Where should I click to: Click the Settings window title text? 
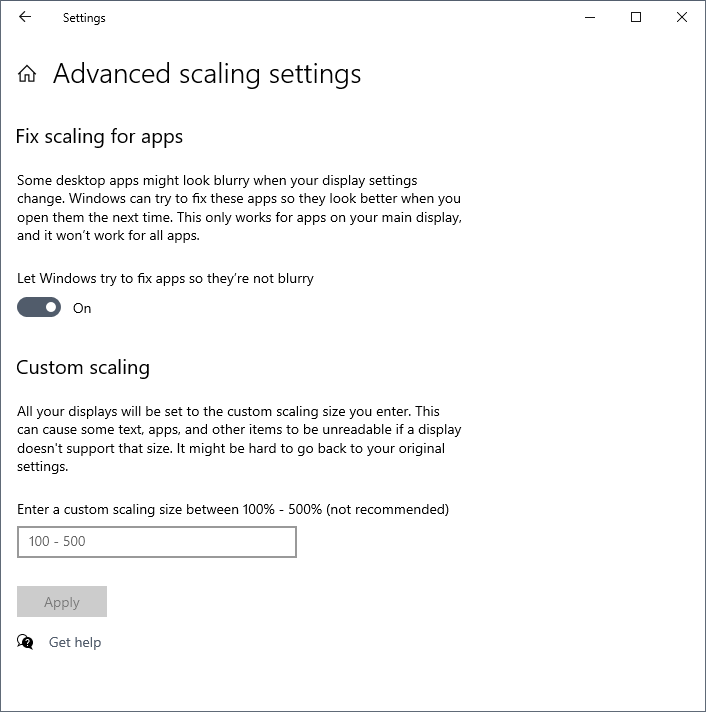[84, 18]
